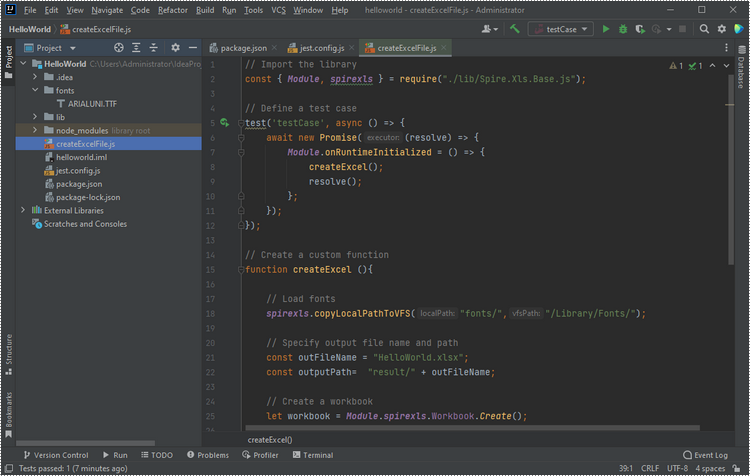Open the Project view selector dropdown
Image resolution: width=750 pixels, height=476 pixels.
tap(50, 48)
